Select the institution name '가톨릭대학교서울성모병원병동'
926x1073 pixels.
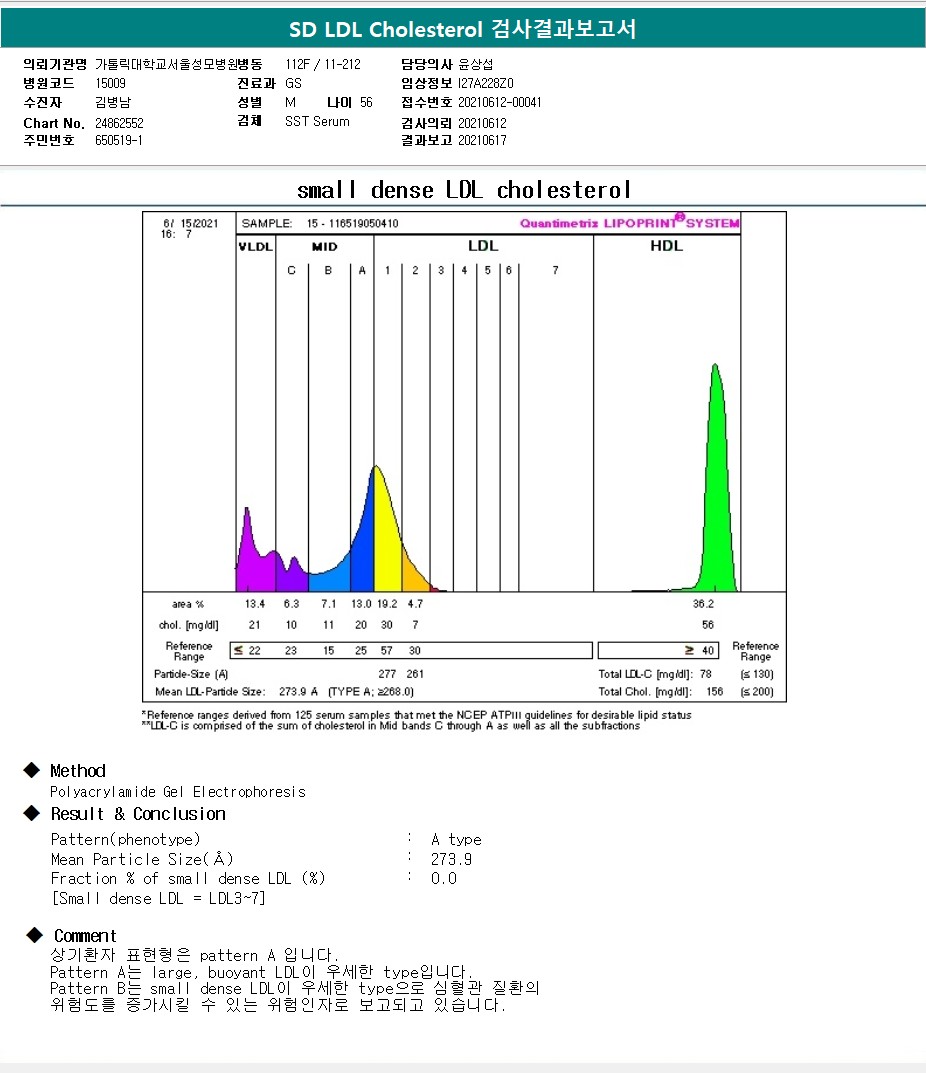tap(179, 64)
